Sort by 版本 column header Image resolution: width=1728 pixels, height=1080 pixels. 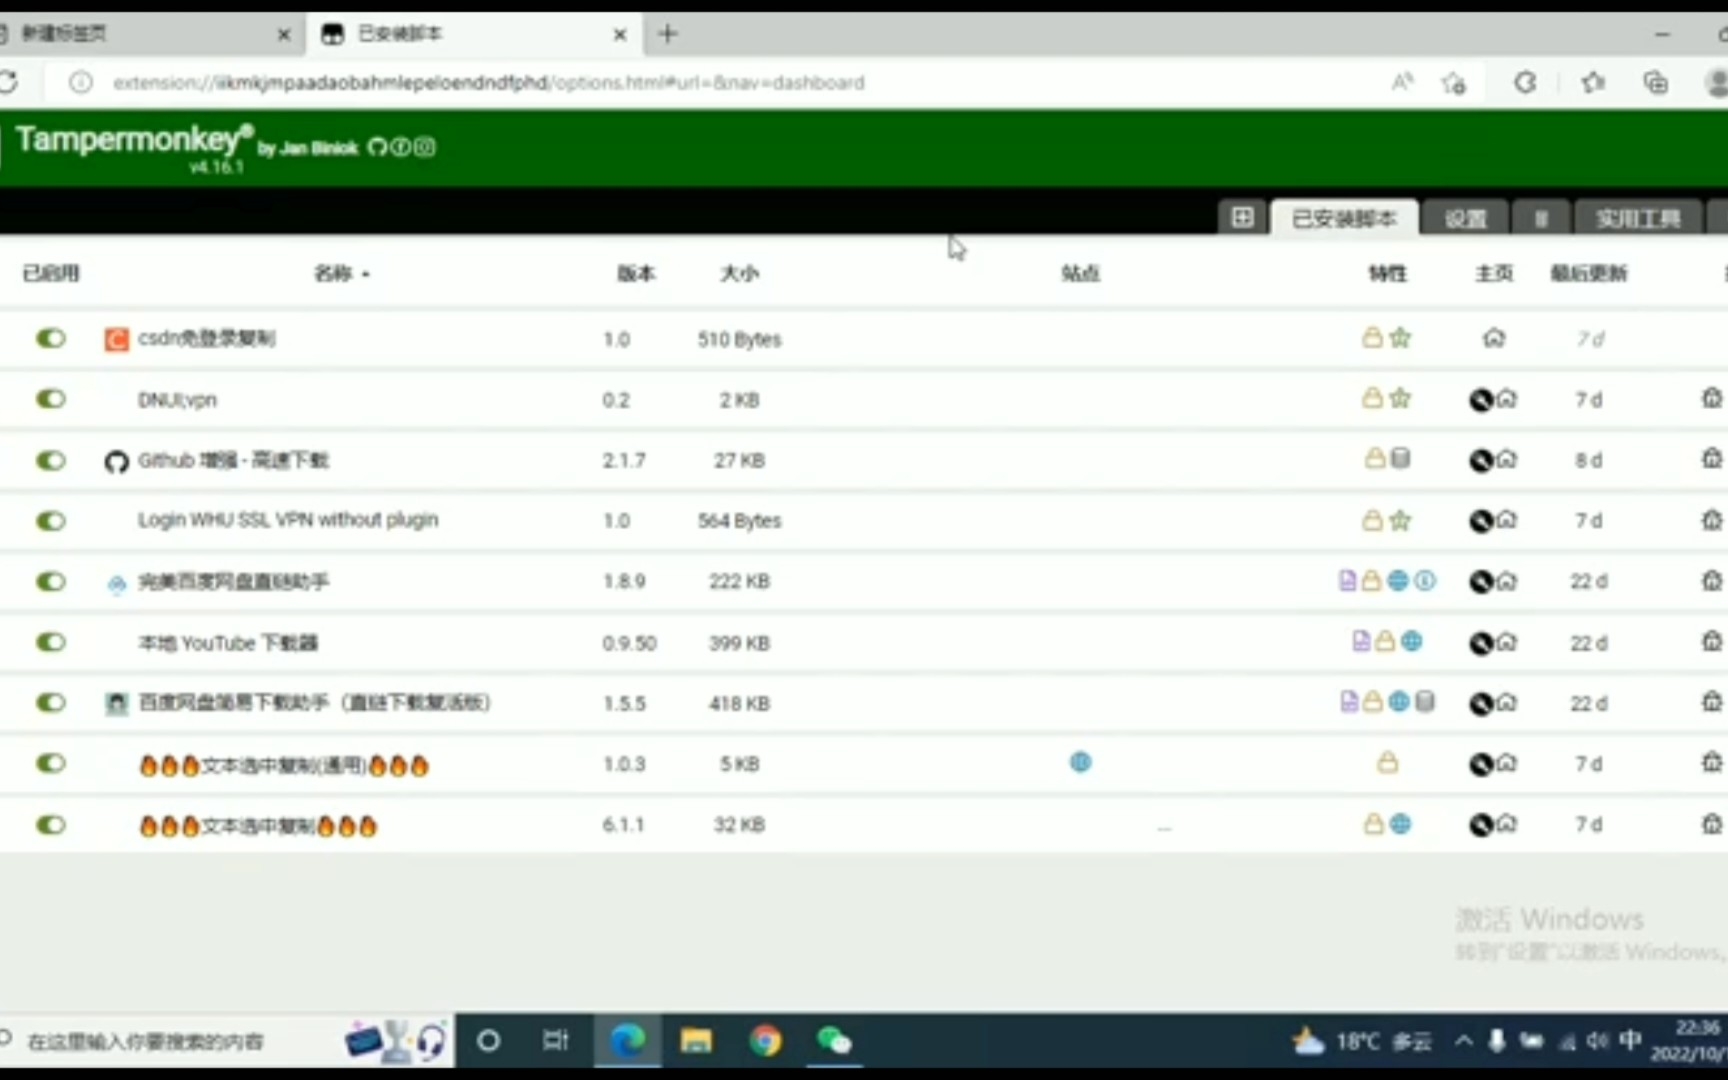point(636,273)
